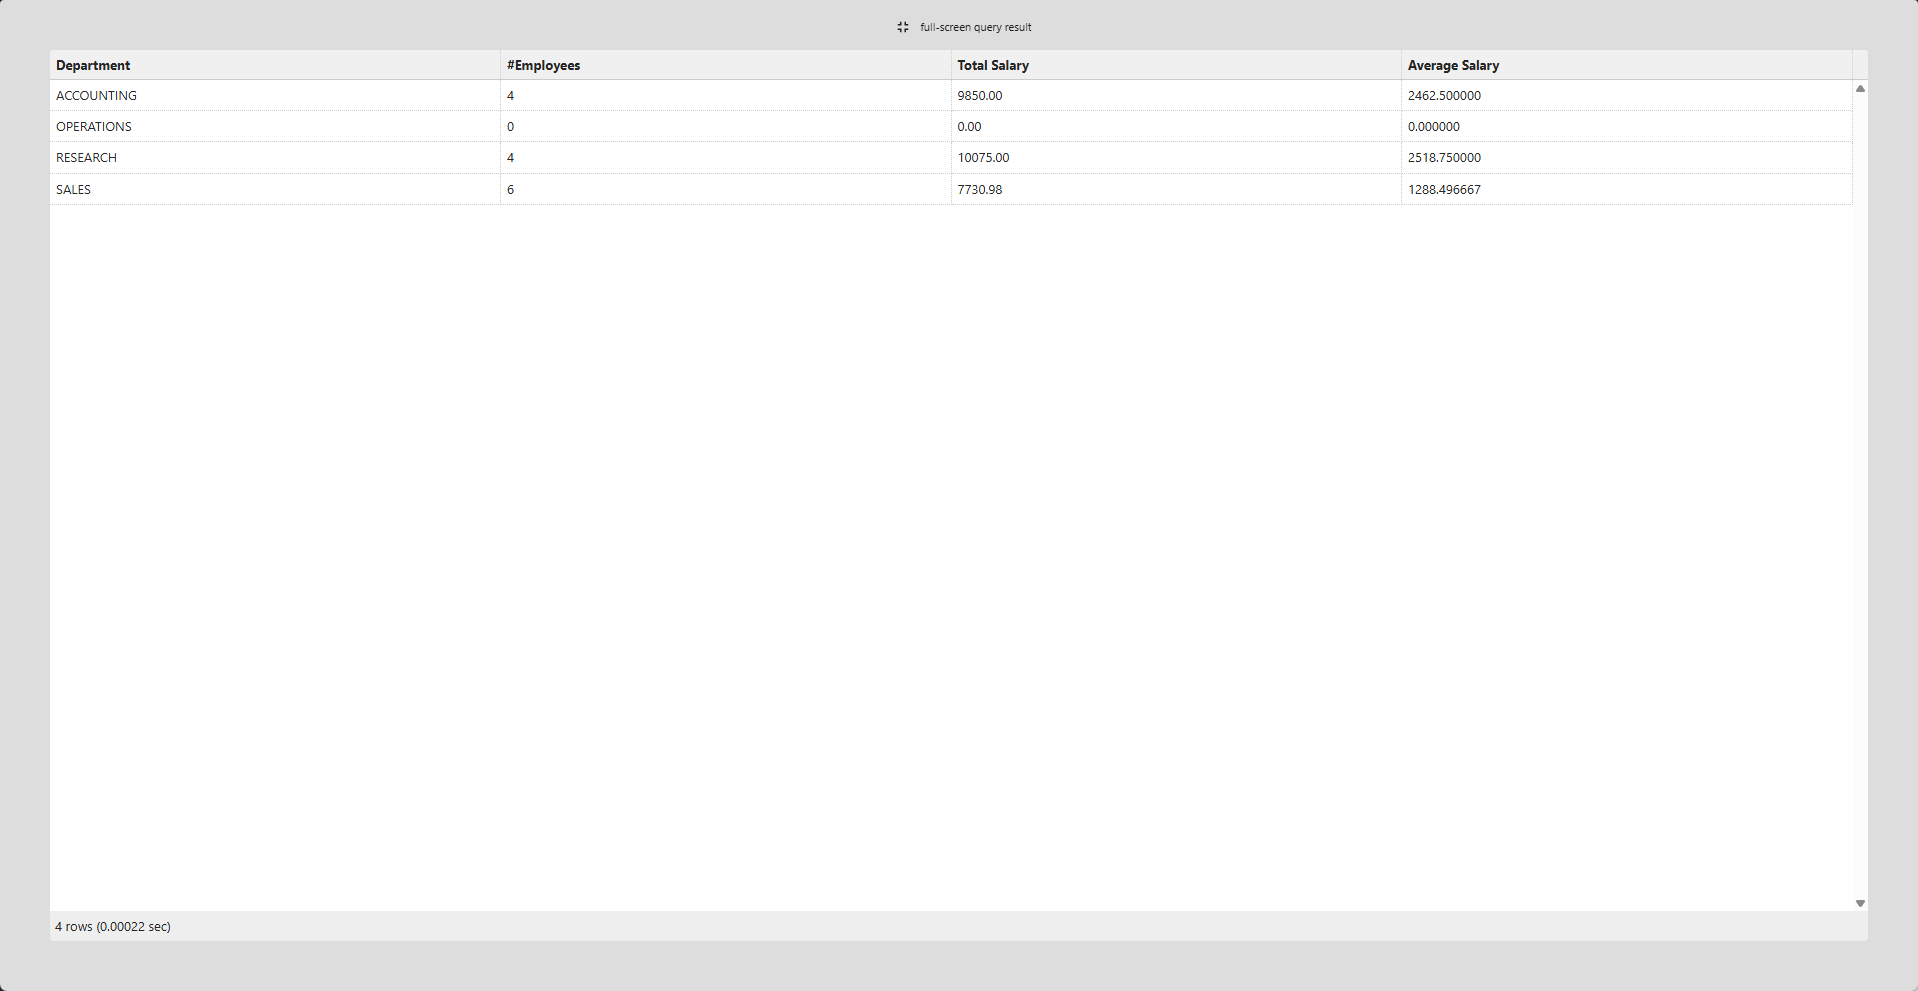The width and height of the screenshot is (1918, 991).
Task: Click the scrollbar up arrow
Action: pos(1860,88)
